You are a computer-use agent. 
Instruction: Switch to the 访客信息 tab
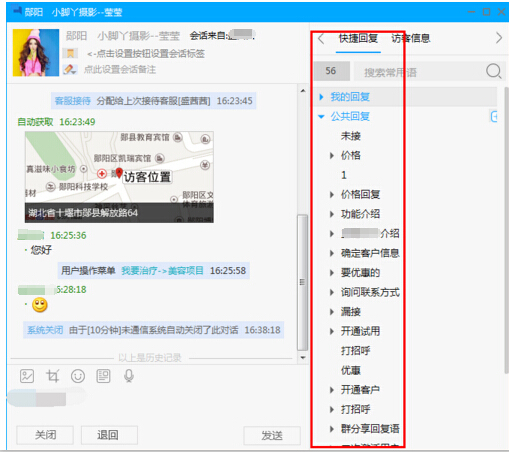(411, 38)
